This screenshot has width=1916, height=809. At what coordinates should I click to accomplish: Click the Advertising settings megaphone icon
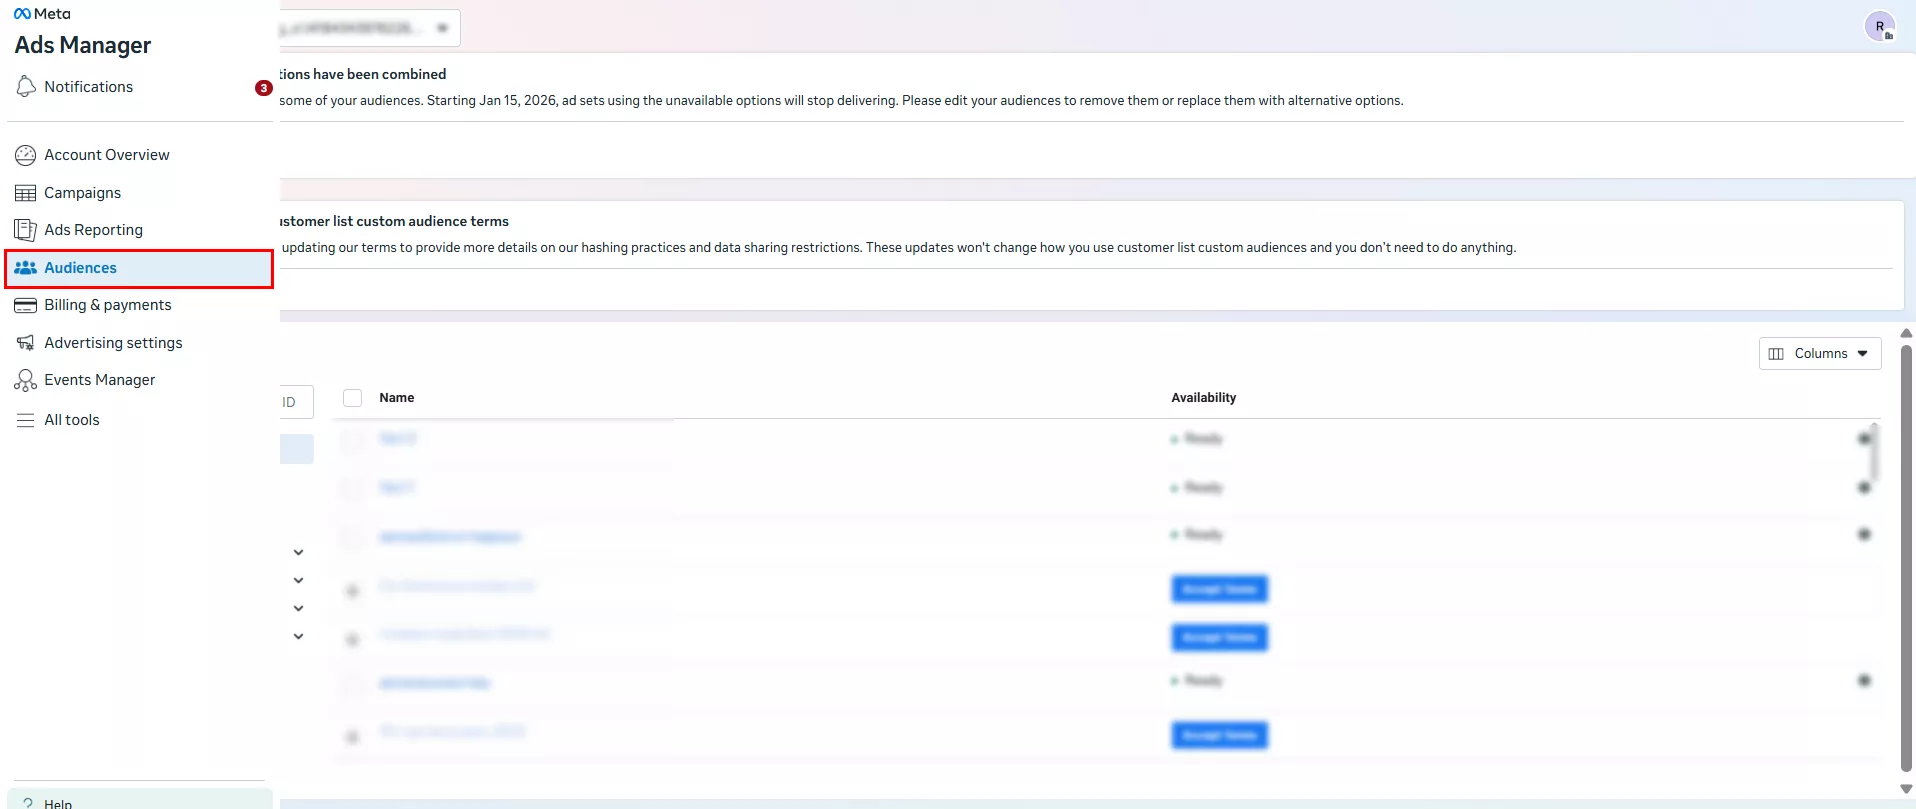click(26, 343)
